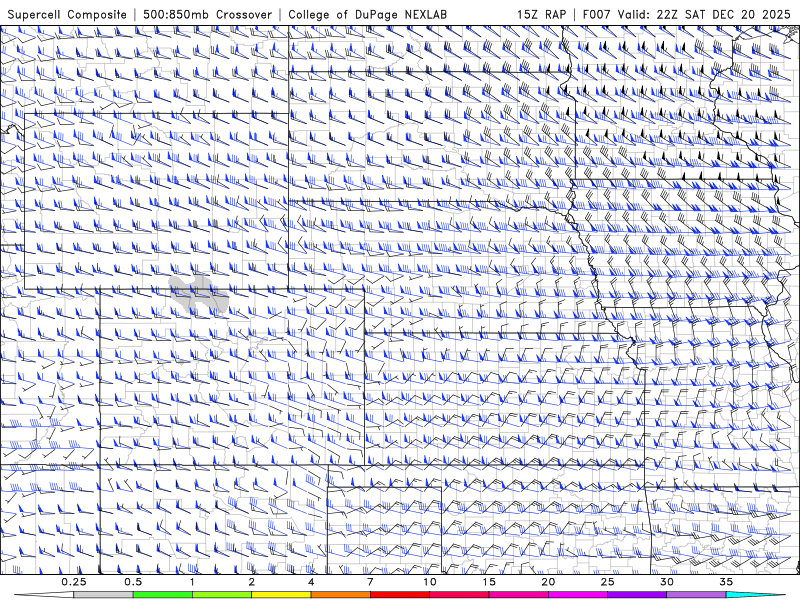The width and height of the screenshot is (800, 600).
Task: Click the legend value 2
Action: point(252,582)
